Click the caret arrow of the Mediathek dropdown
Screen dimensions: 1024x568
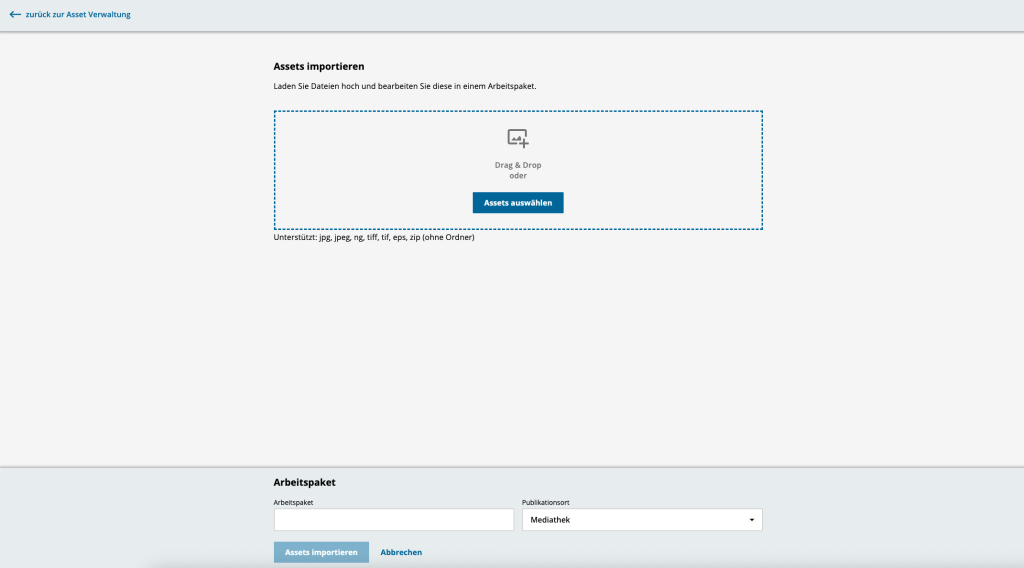click(x=751, y=520)
